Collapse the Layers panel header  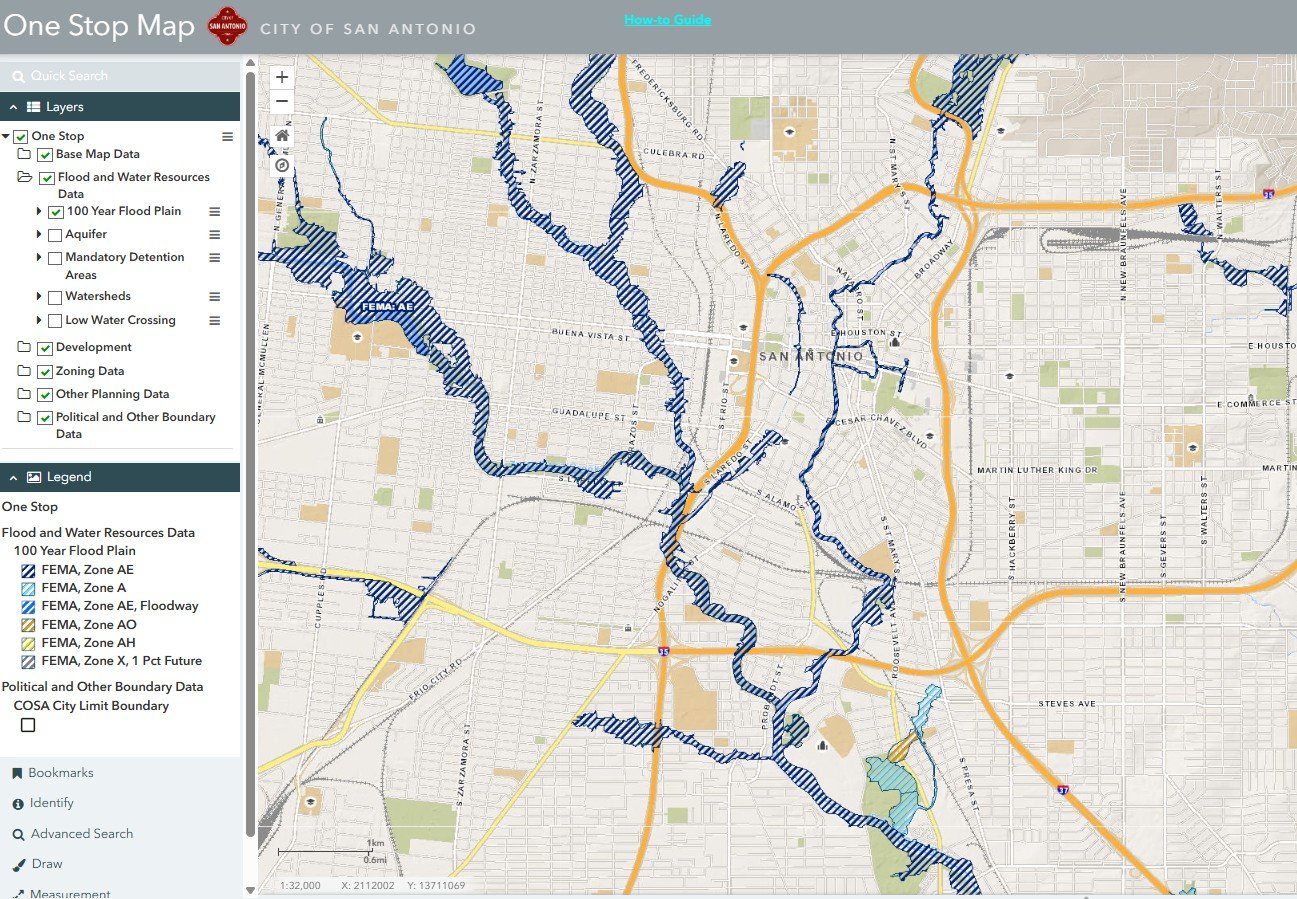point(12,106)
